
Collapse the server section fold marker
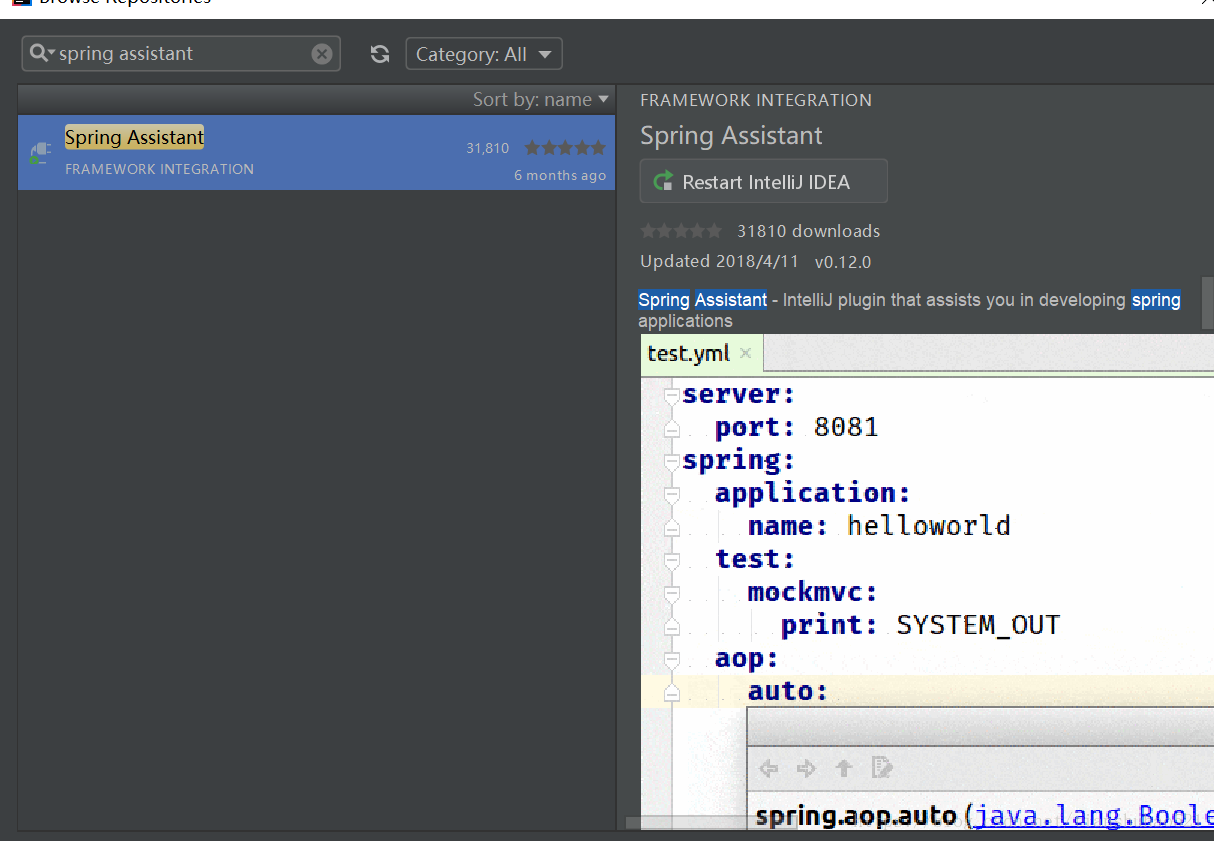point(670,394)
